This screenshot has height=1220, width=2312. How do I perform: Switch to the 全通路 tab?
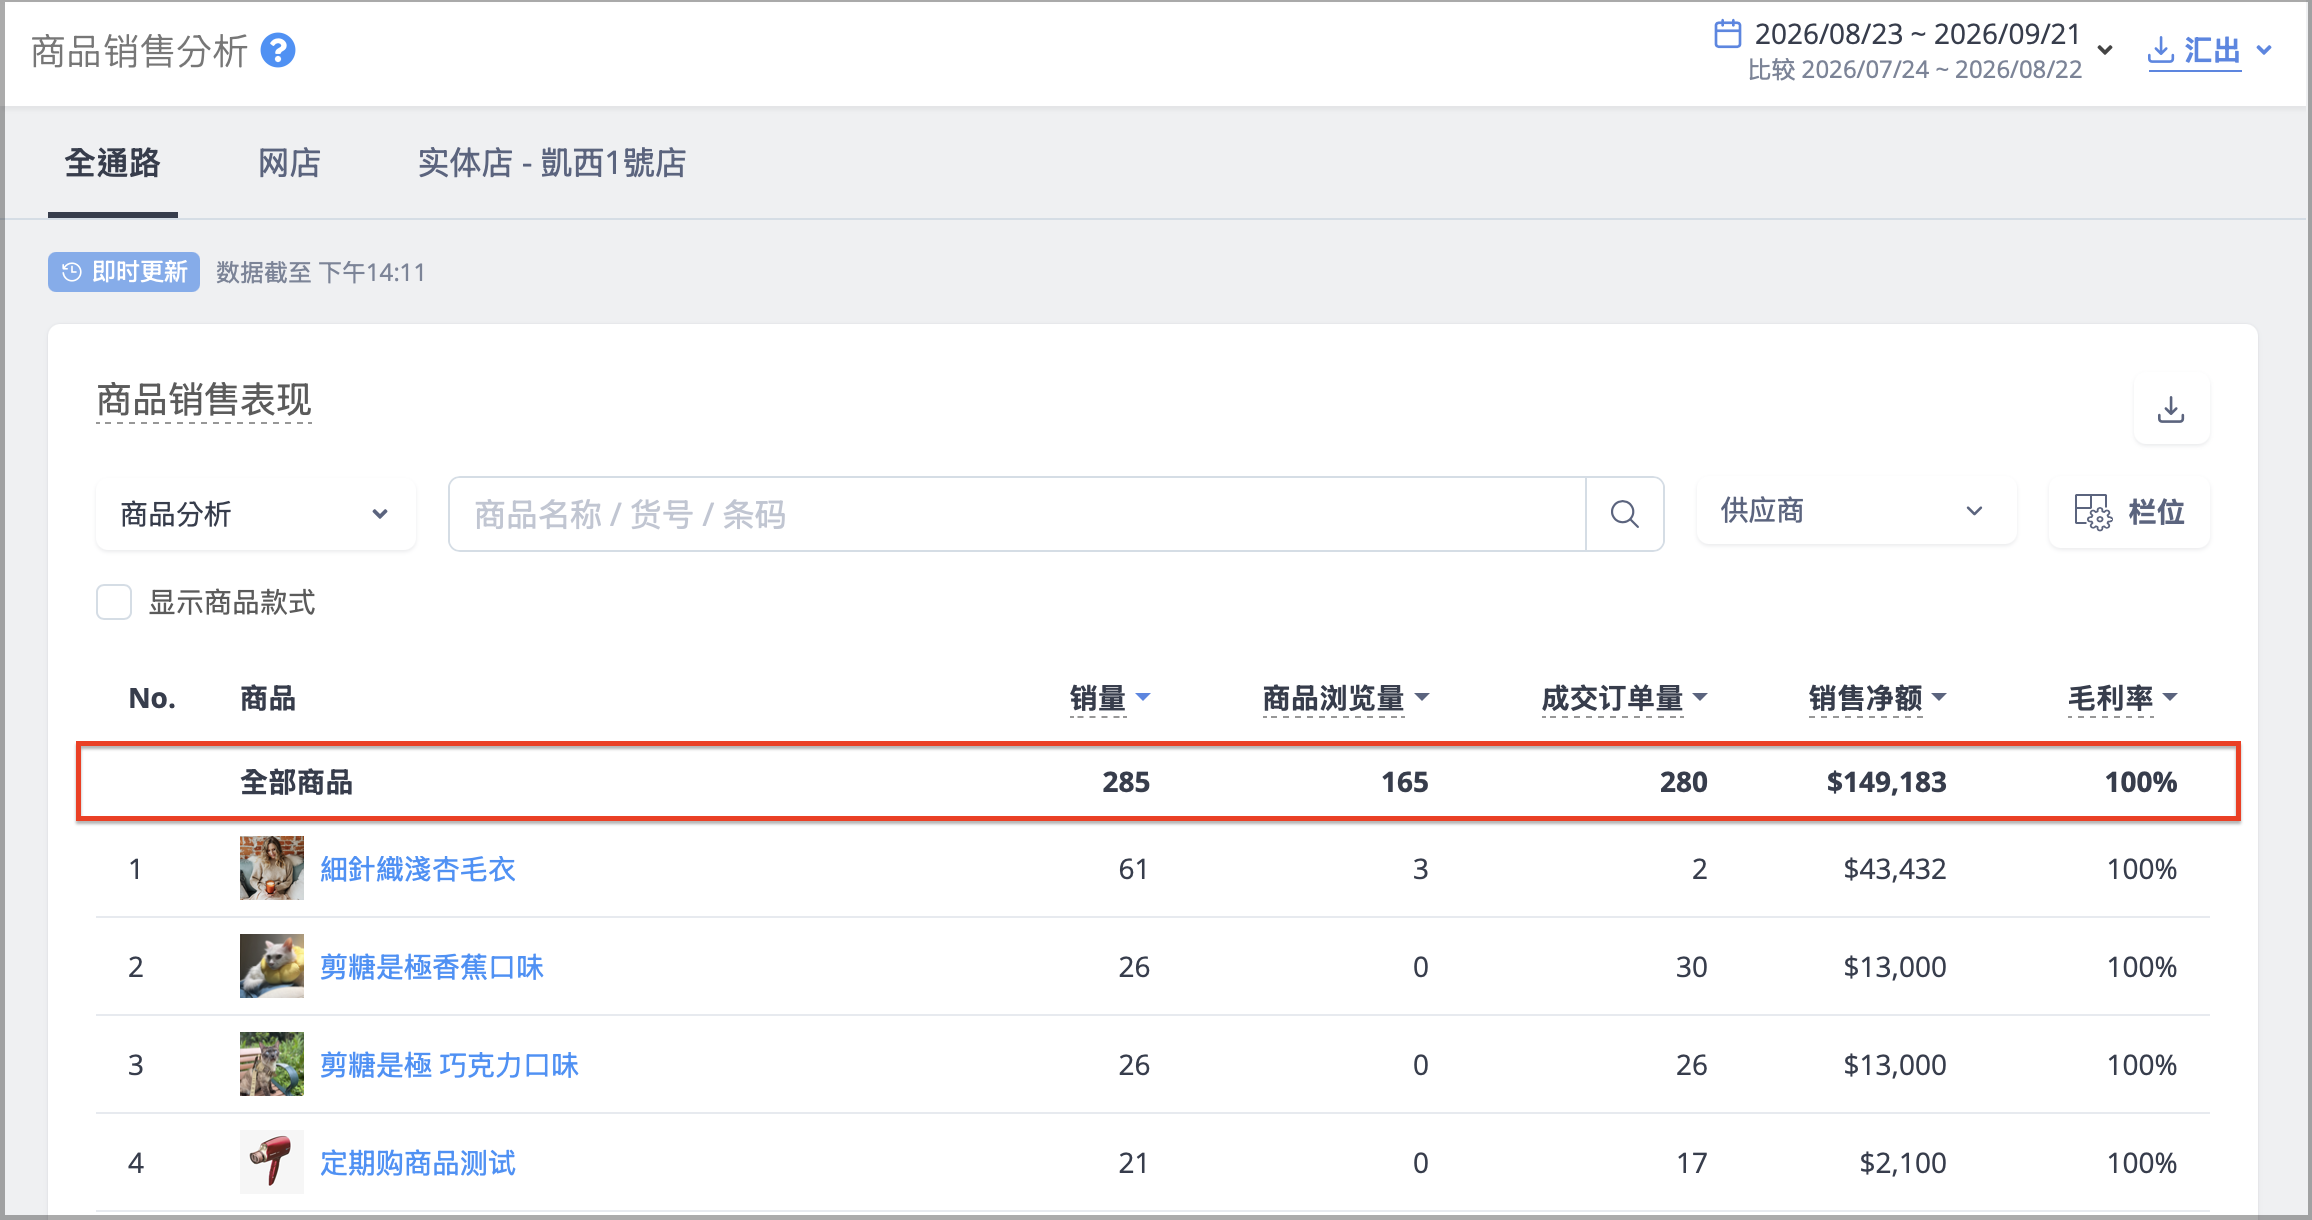coord(113,163)
